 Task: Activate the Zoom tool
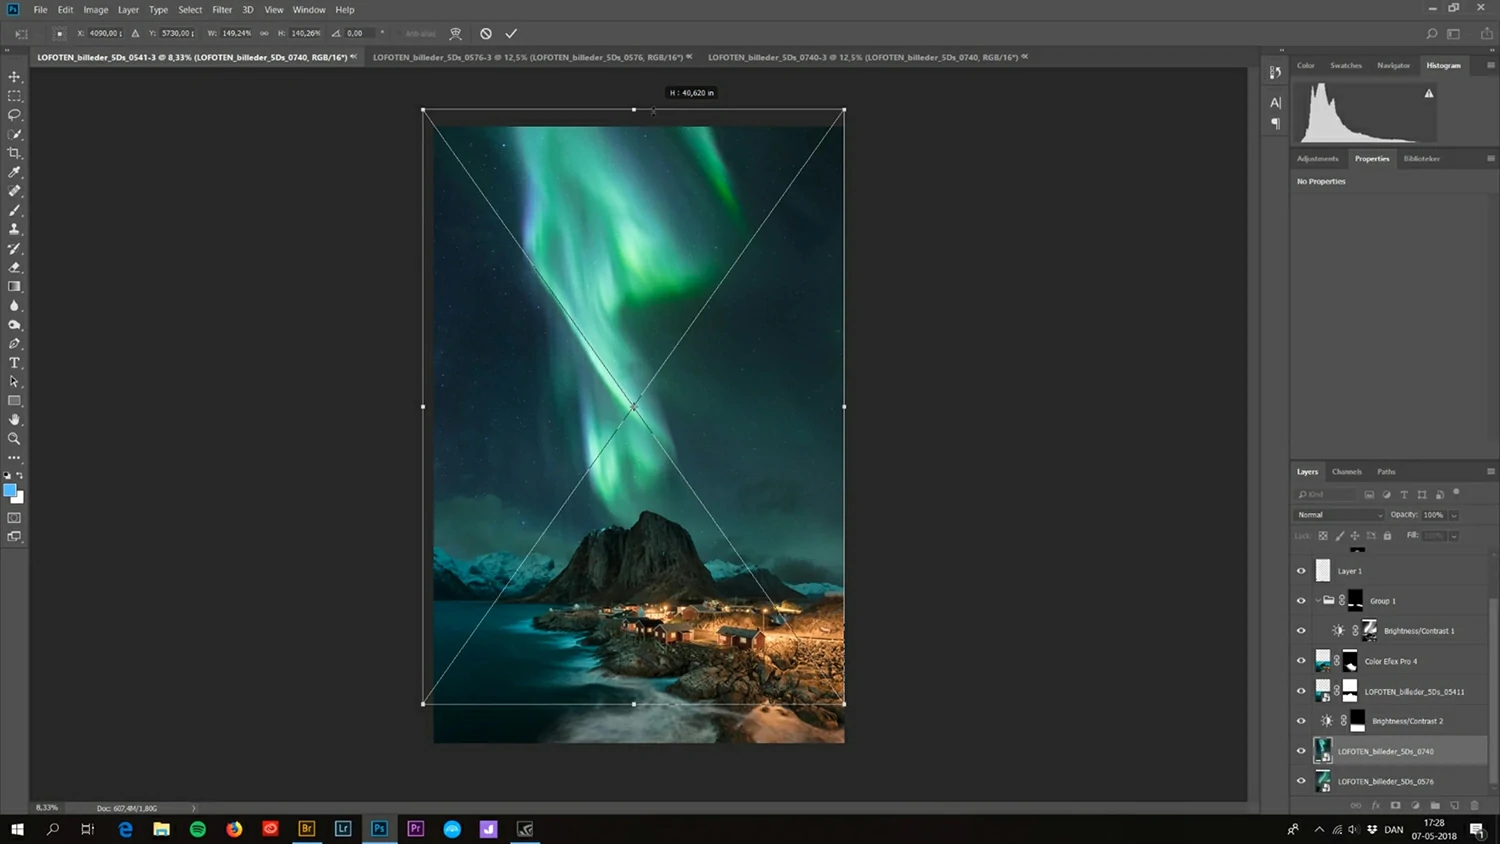(14, 439)
